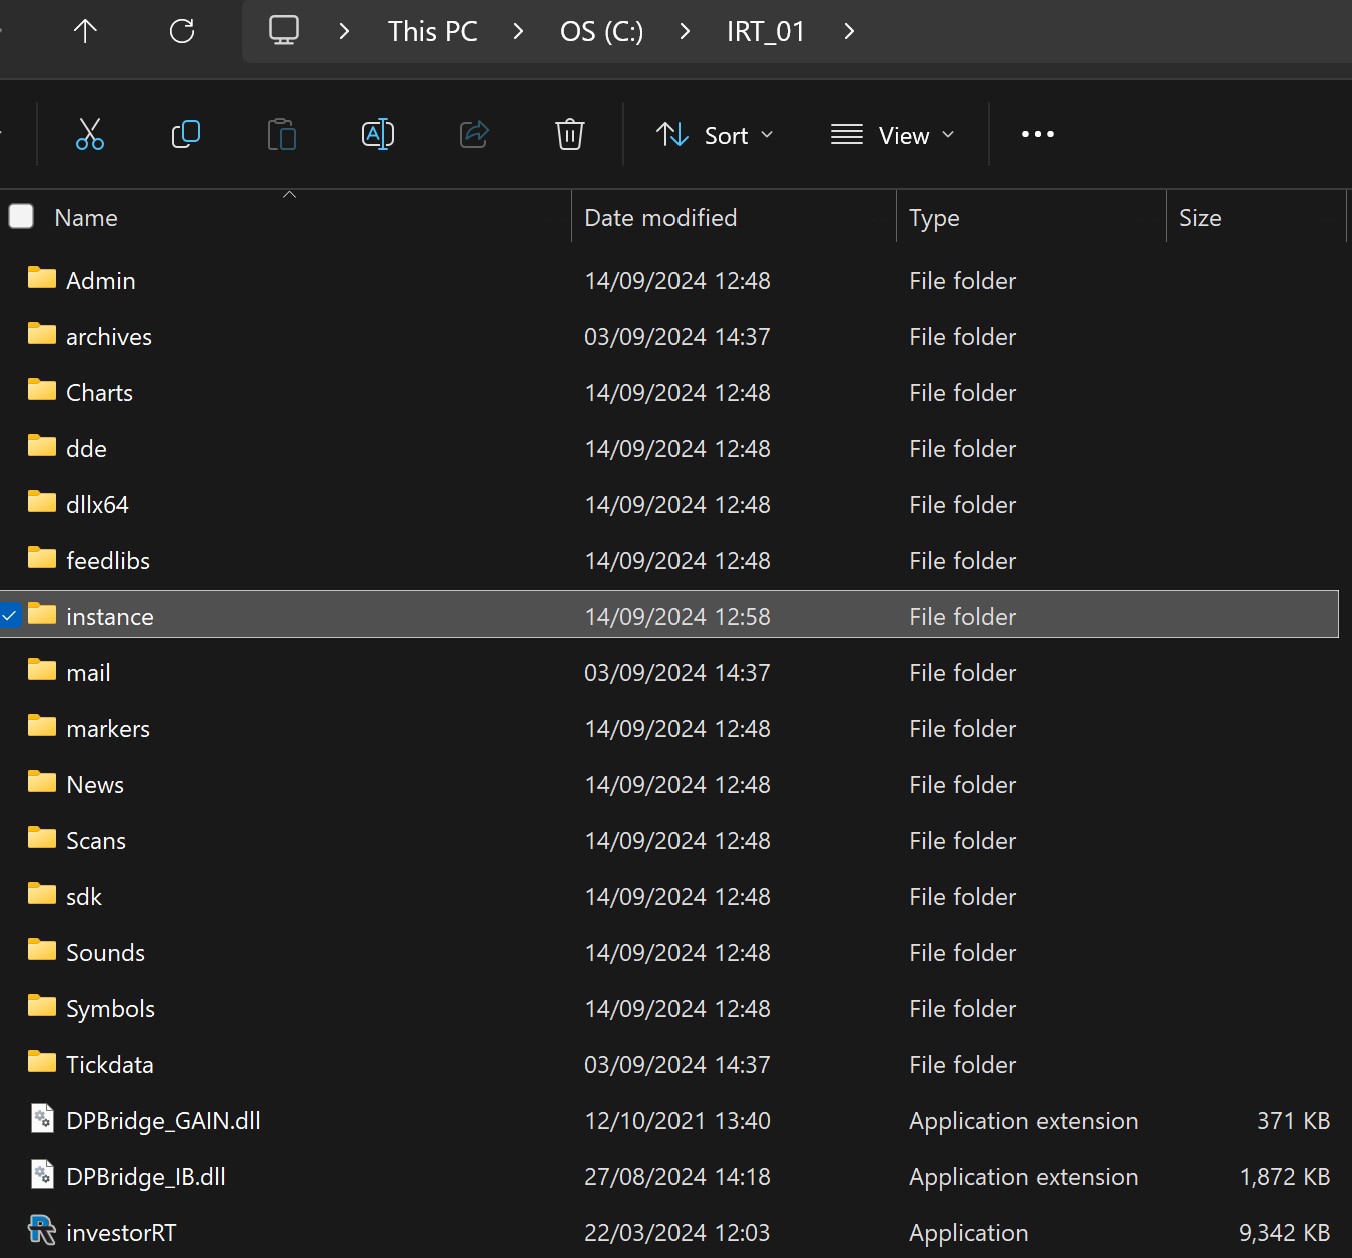Click the Share icon
This screenshot has width=1352, height=1258.
tap(474, 134)
